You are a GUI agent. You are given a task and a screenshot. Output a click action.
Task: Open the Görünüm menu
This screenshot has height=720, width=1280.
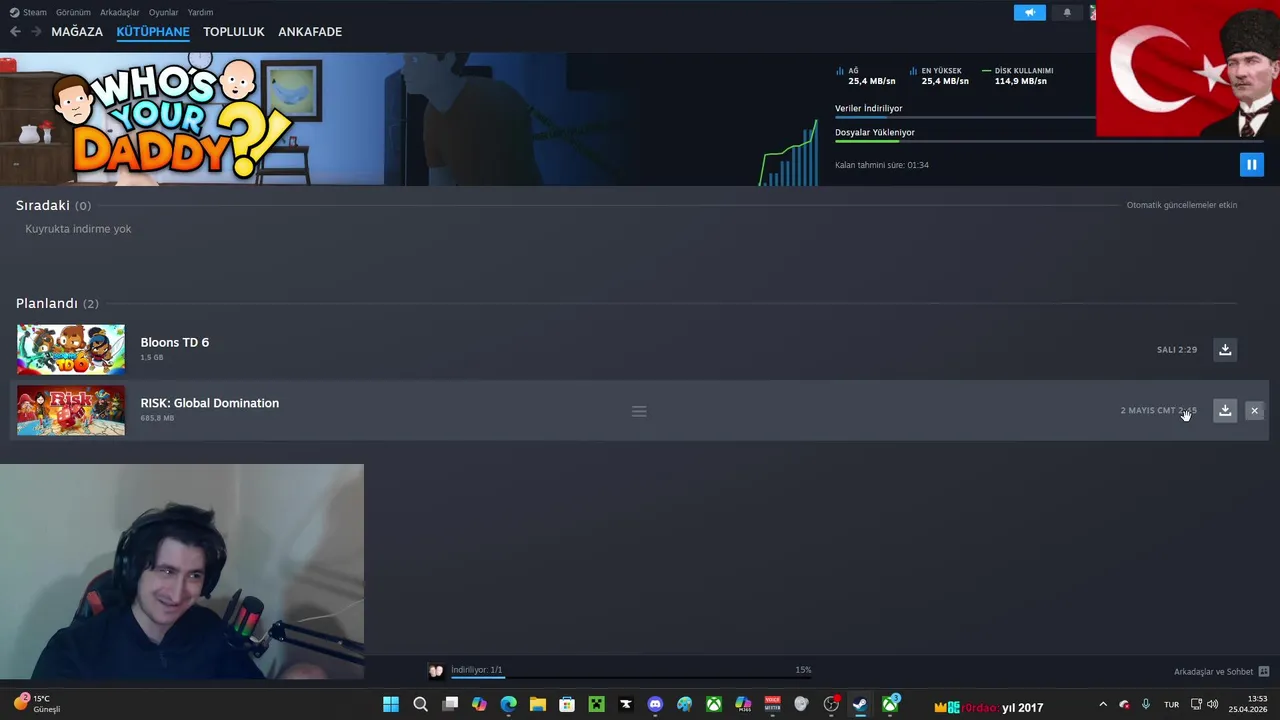[73, 13]
